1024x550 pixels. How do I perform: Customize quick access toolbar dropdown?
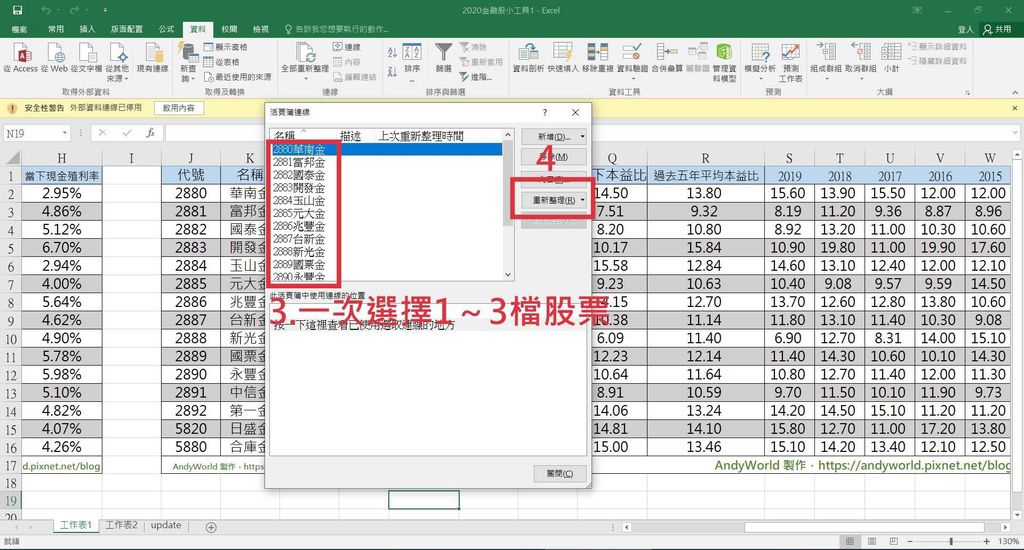pyautogui.click(x=105, y=10)
